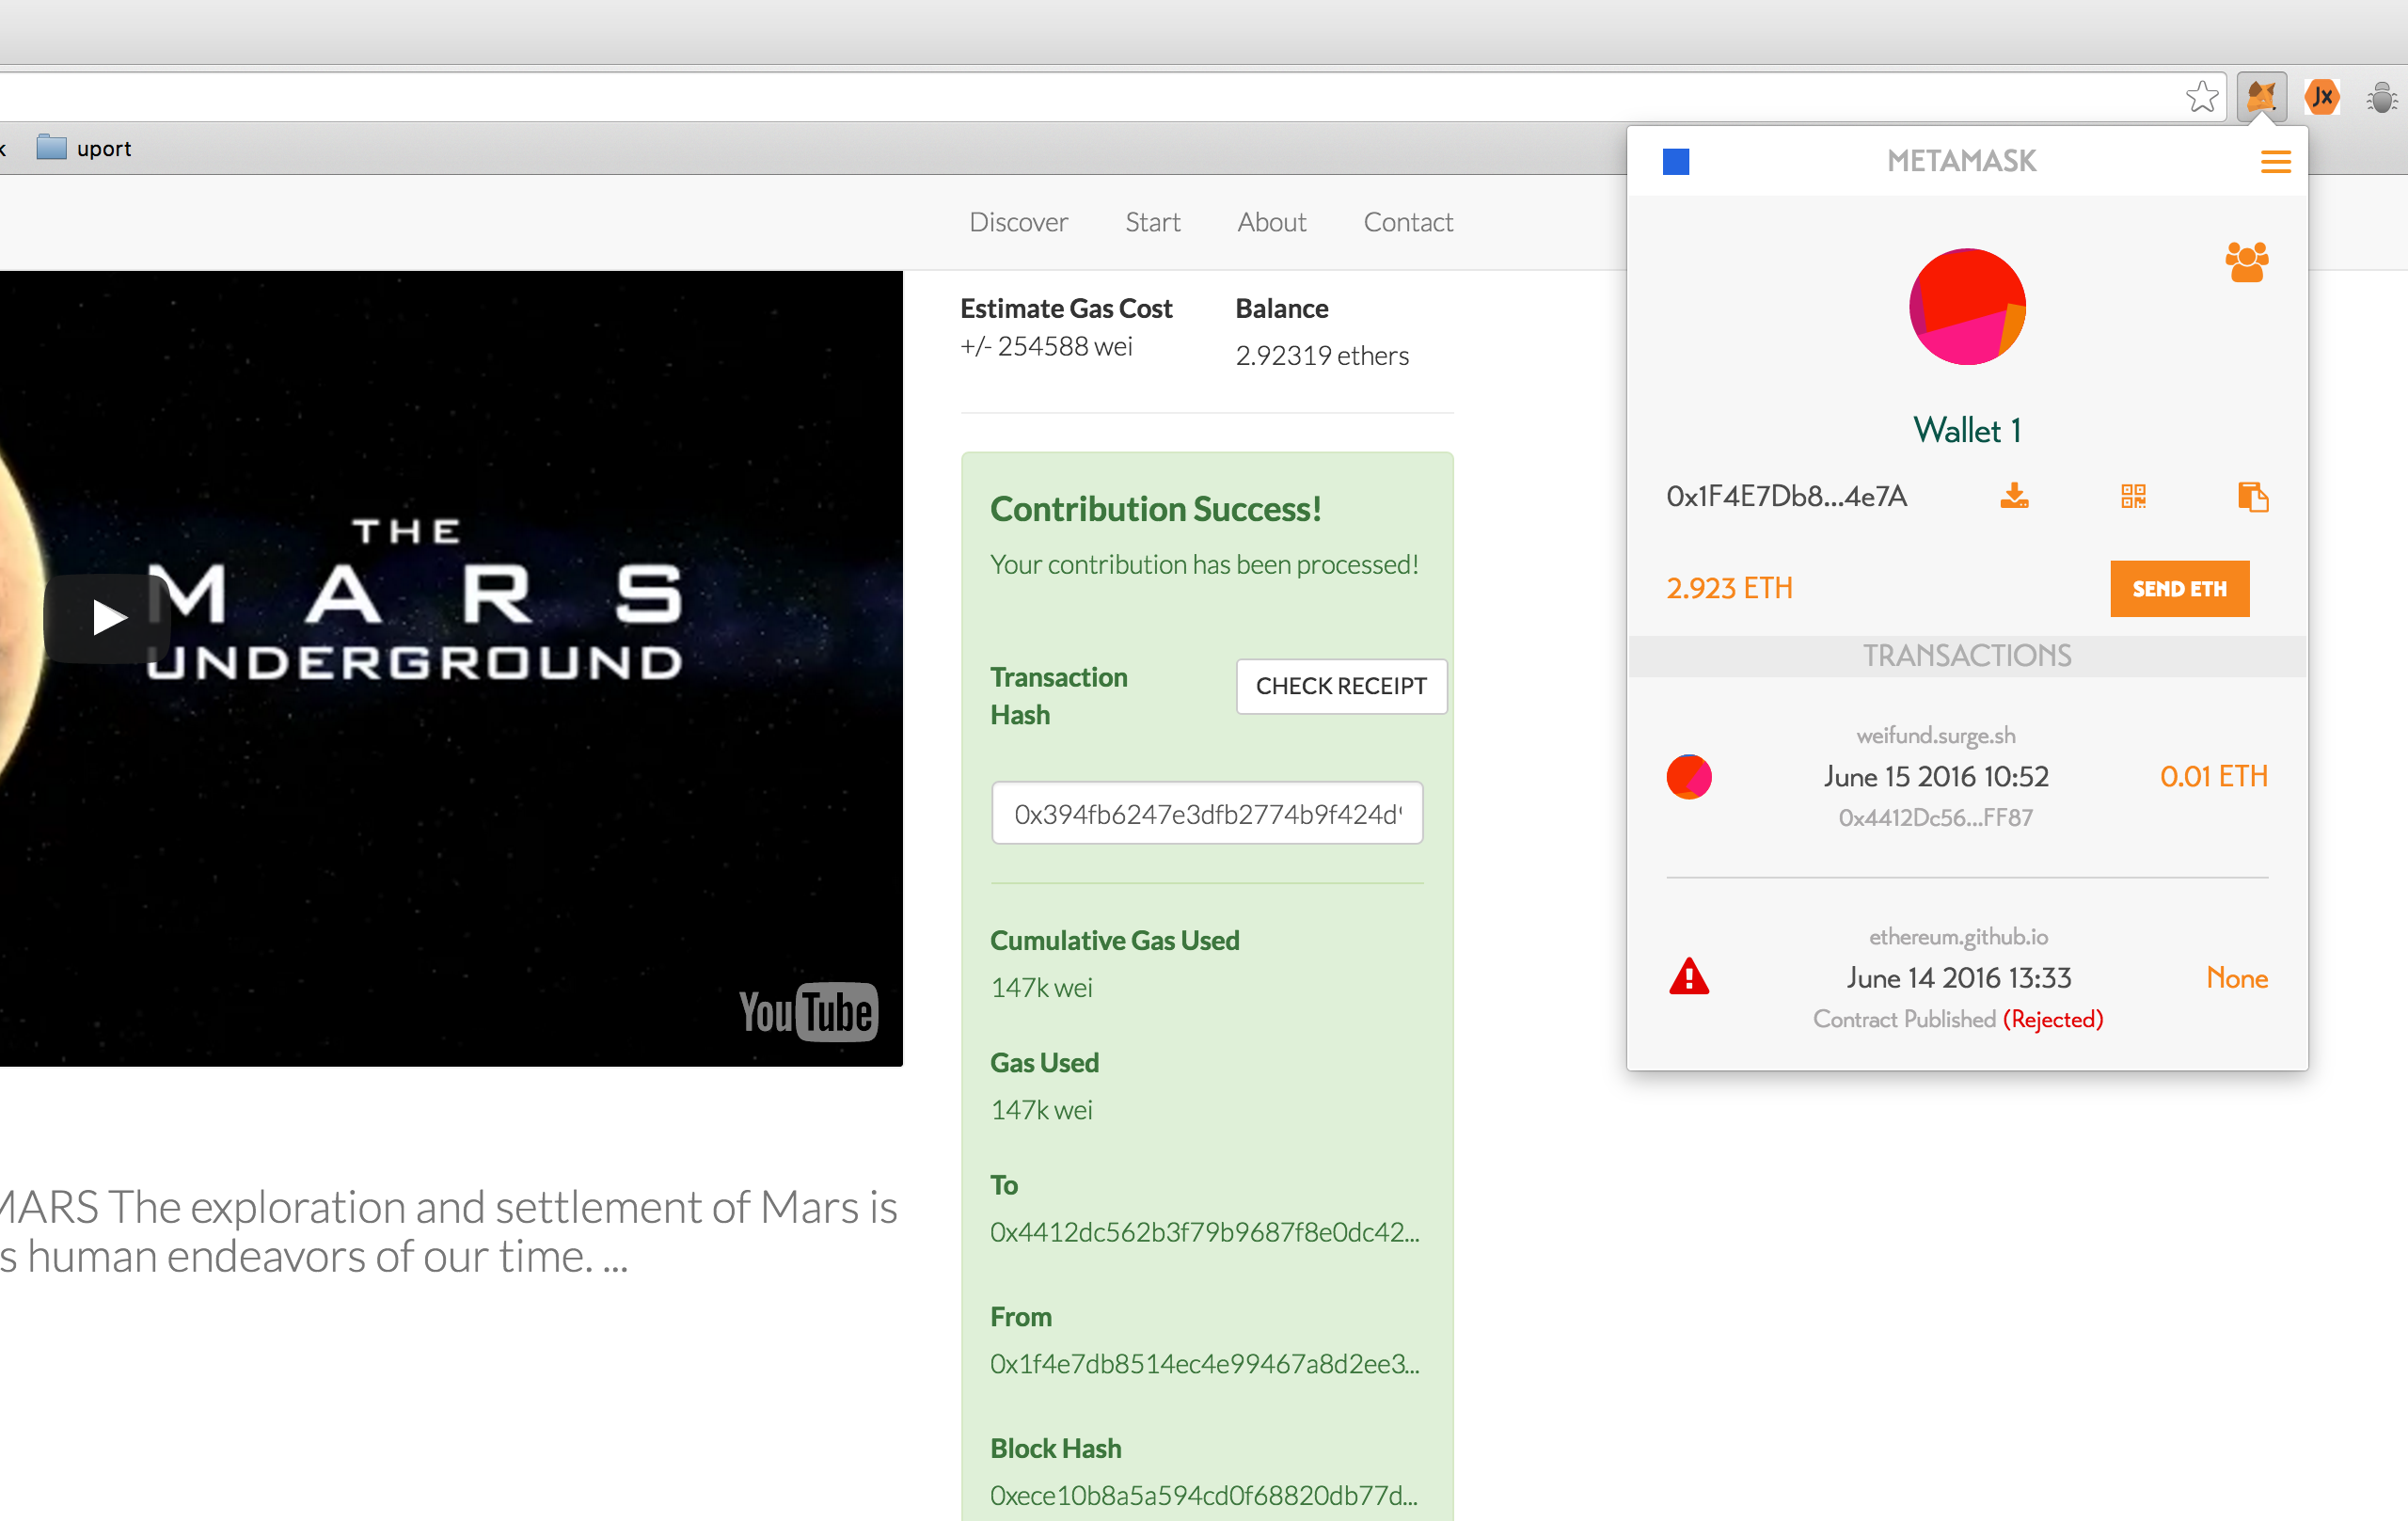Click the Jaxx extension icon in toolbar
The image size is (2408, 1521).
[2322, 97]
